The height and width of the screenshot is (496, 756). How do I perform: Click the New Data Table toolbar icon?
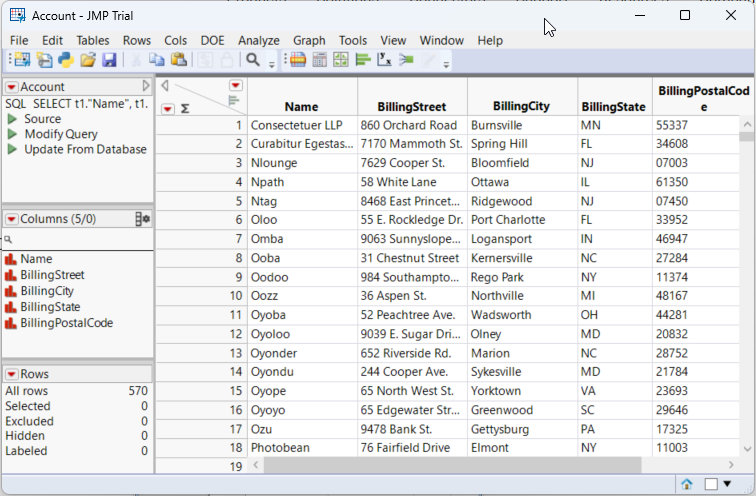(20, 60)
